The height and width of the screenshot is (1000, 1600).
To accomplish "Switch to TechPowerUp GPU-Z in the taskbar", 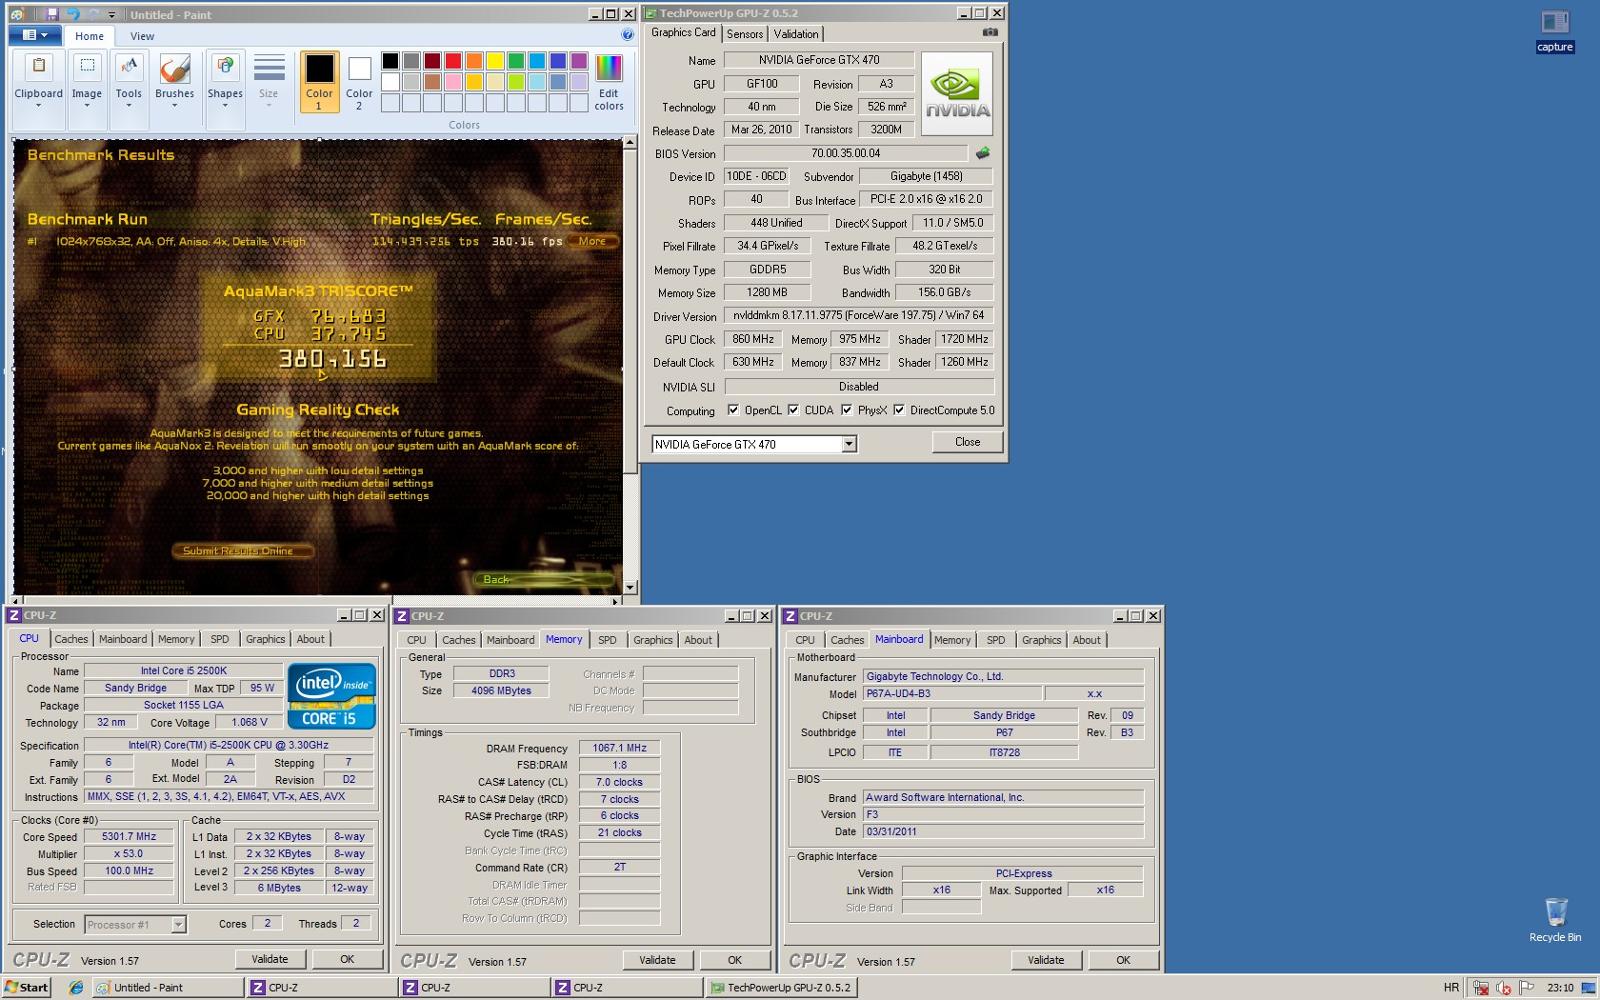I will 780,987.
